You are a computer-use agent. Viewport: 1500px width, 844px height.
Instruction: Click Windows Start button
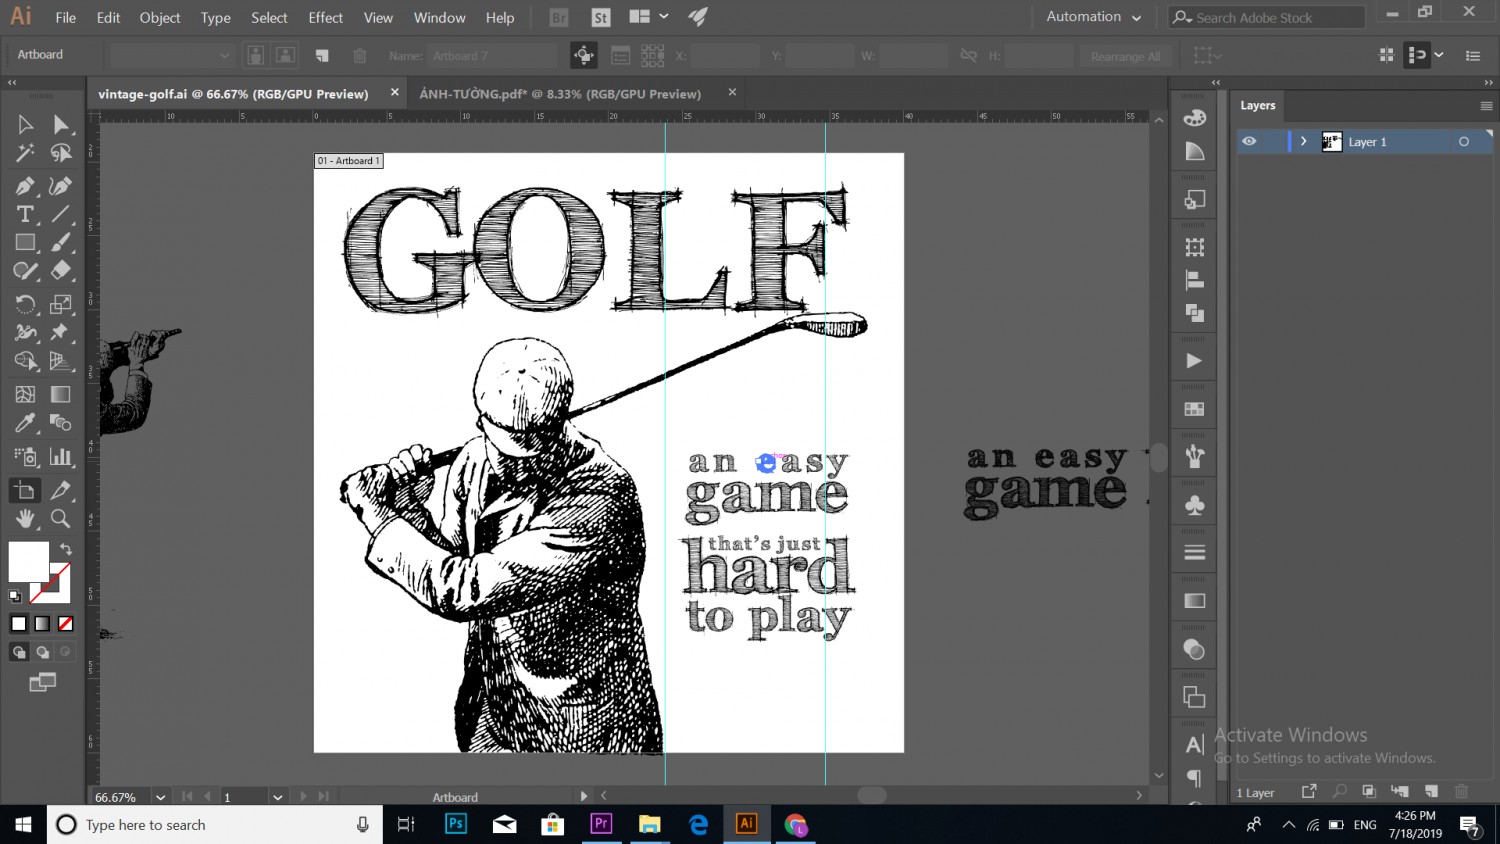pyautogui.click(x=23, y=824)
